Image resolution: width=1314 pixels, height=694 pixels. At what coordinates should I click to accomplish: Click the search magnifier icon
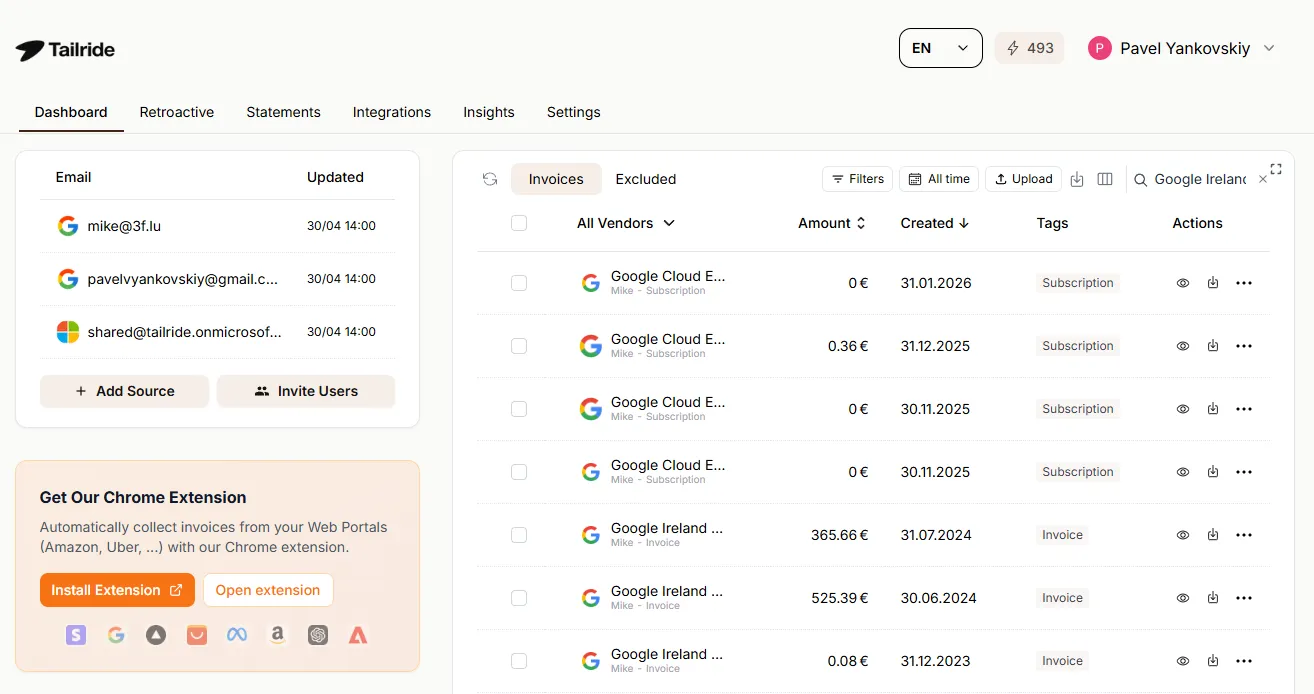(x=1140, y=180)
